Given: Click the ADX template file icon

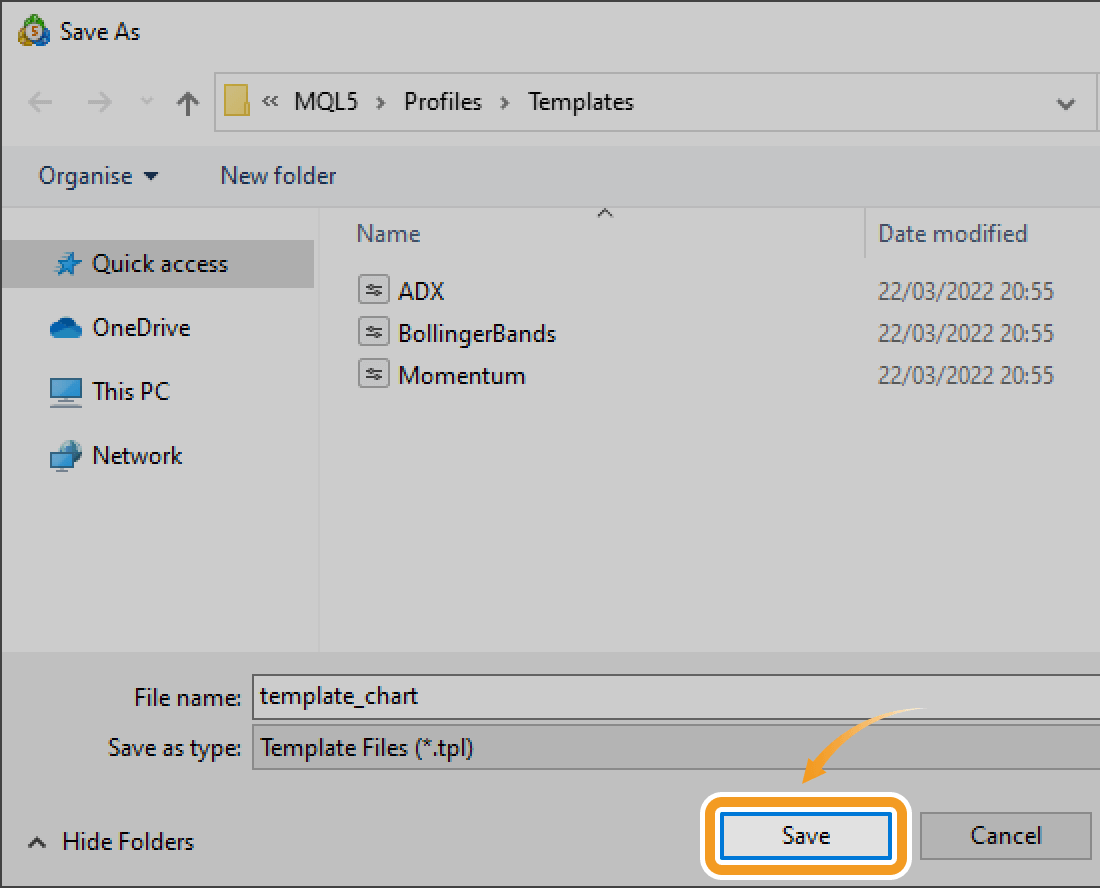Looking at the screenshot, I should (373, 289).
